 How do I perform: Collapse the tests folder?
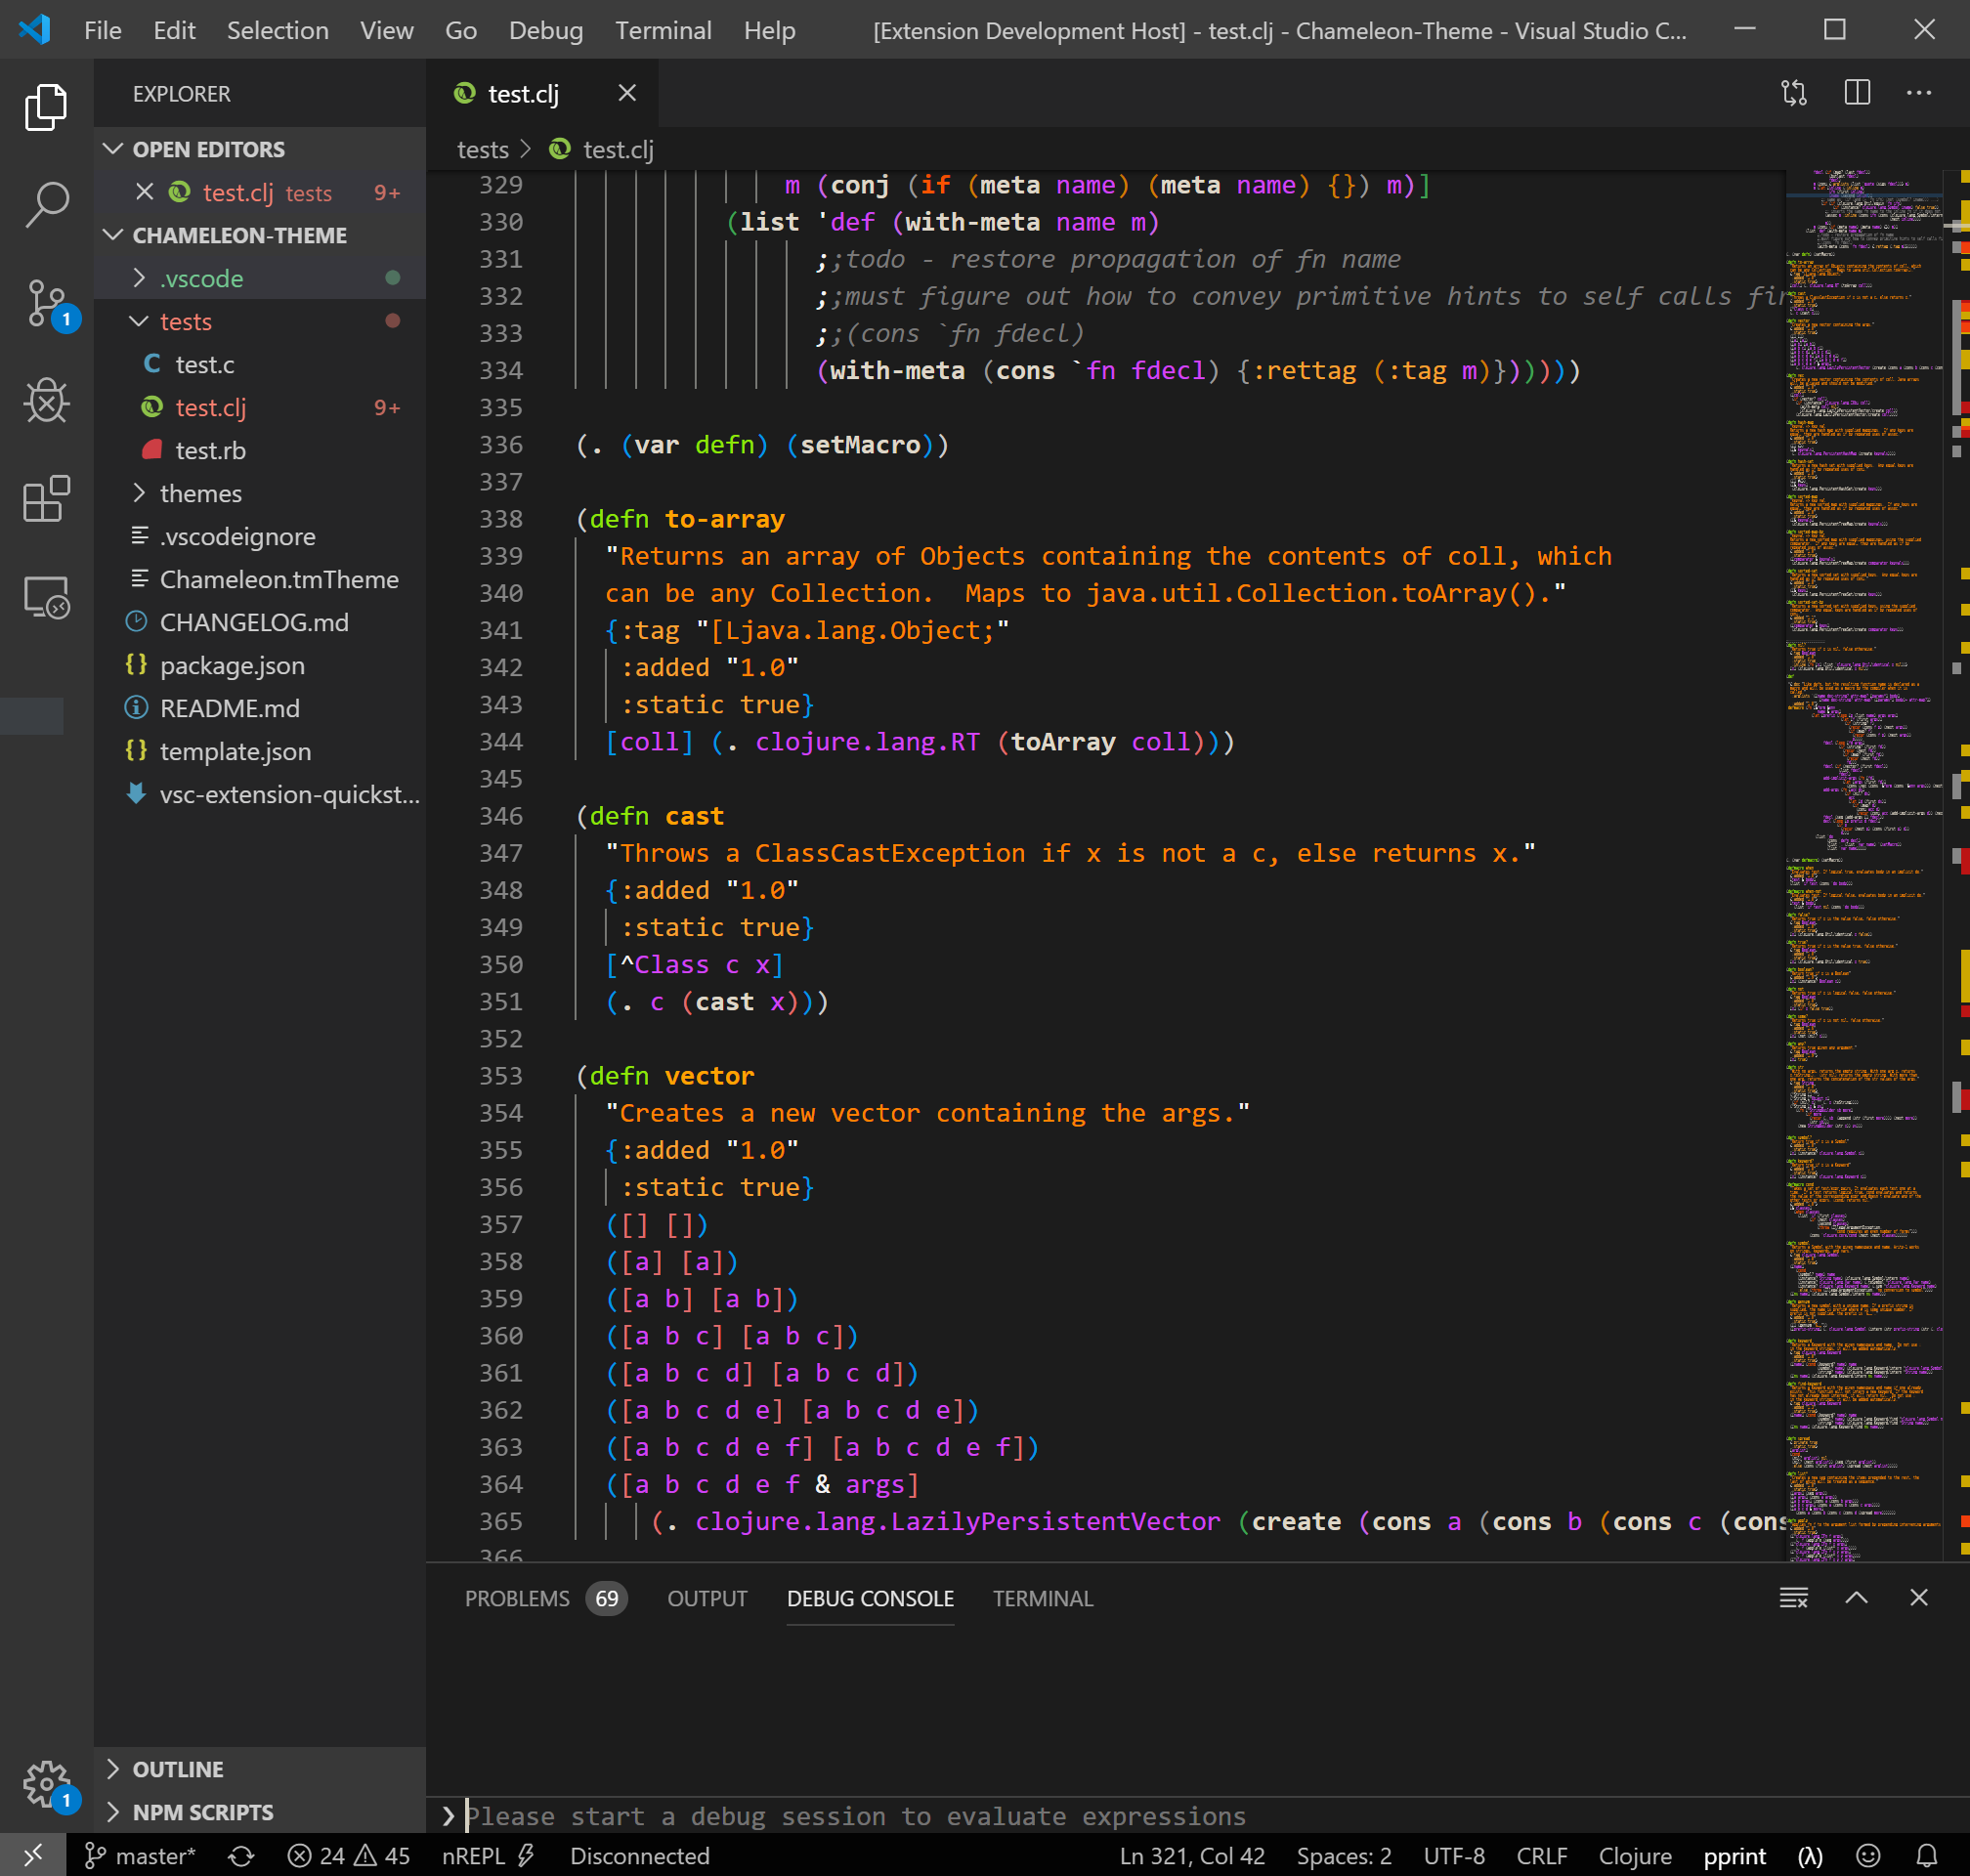[x=260, y=321]
